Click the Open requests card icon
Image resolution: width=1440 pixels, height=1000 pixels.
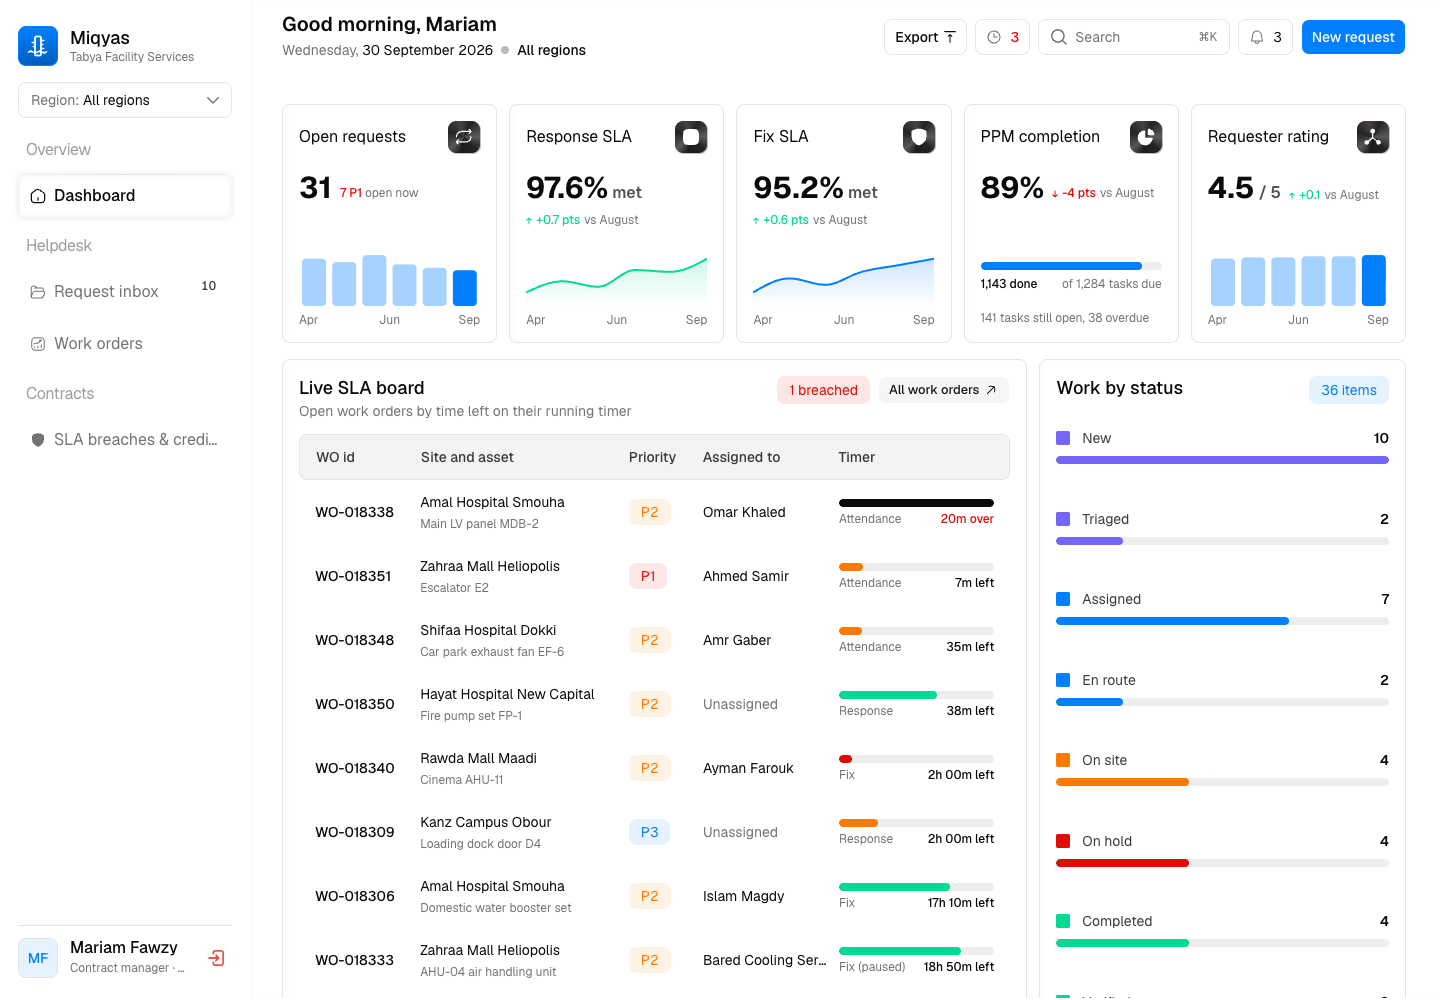pos(464,137)
